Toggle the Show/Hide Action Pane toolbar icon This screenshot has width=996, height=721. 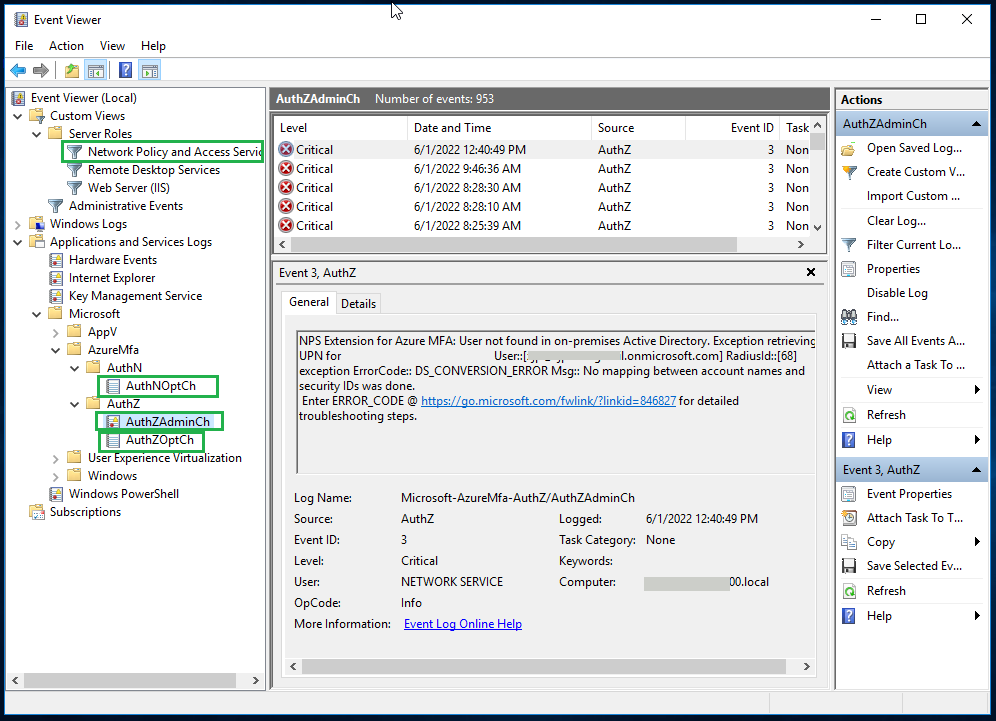(x=150, y=70)
